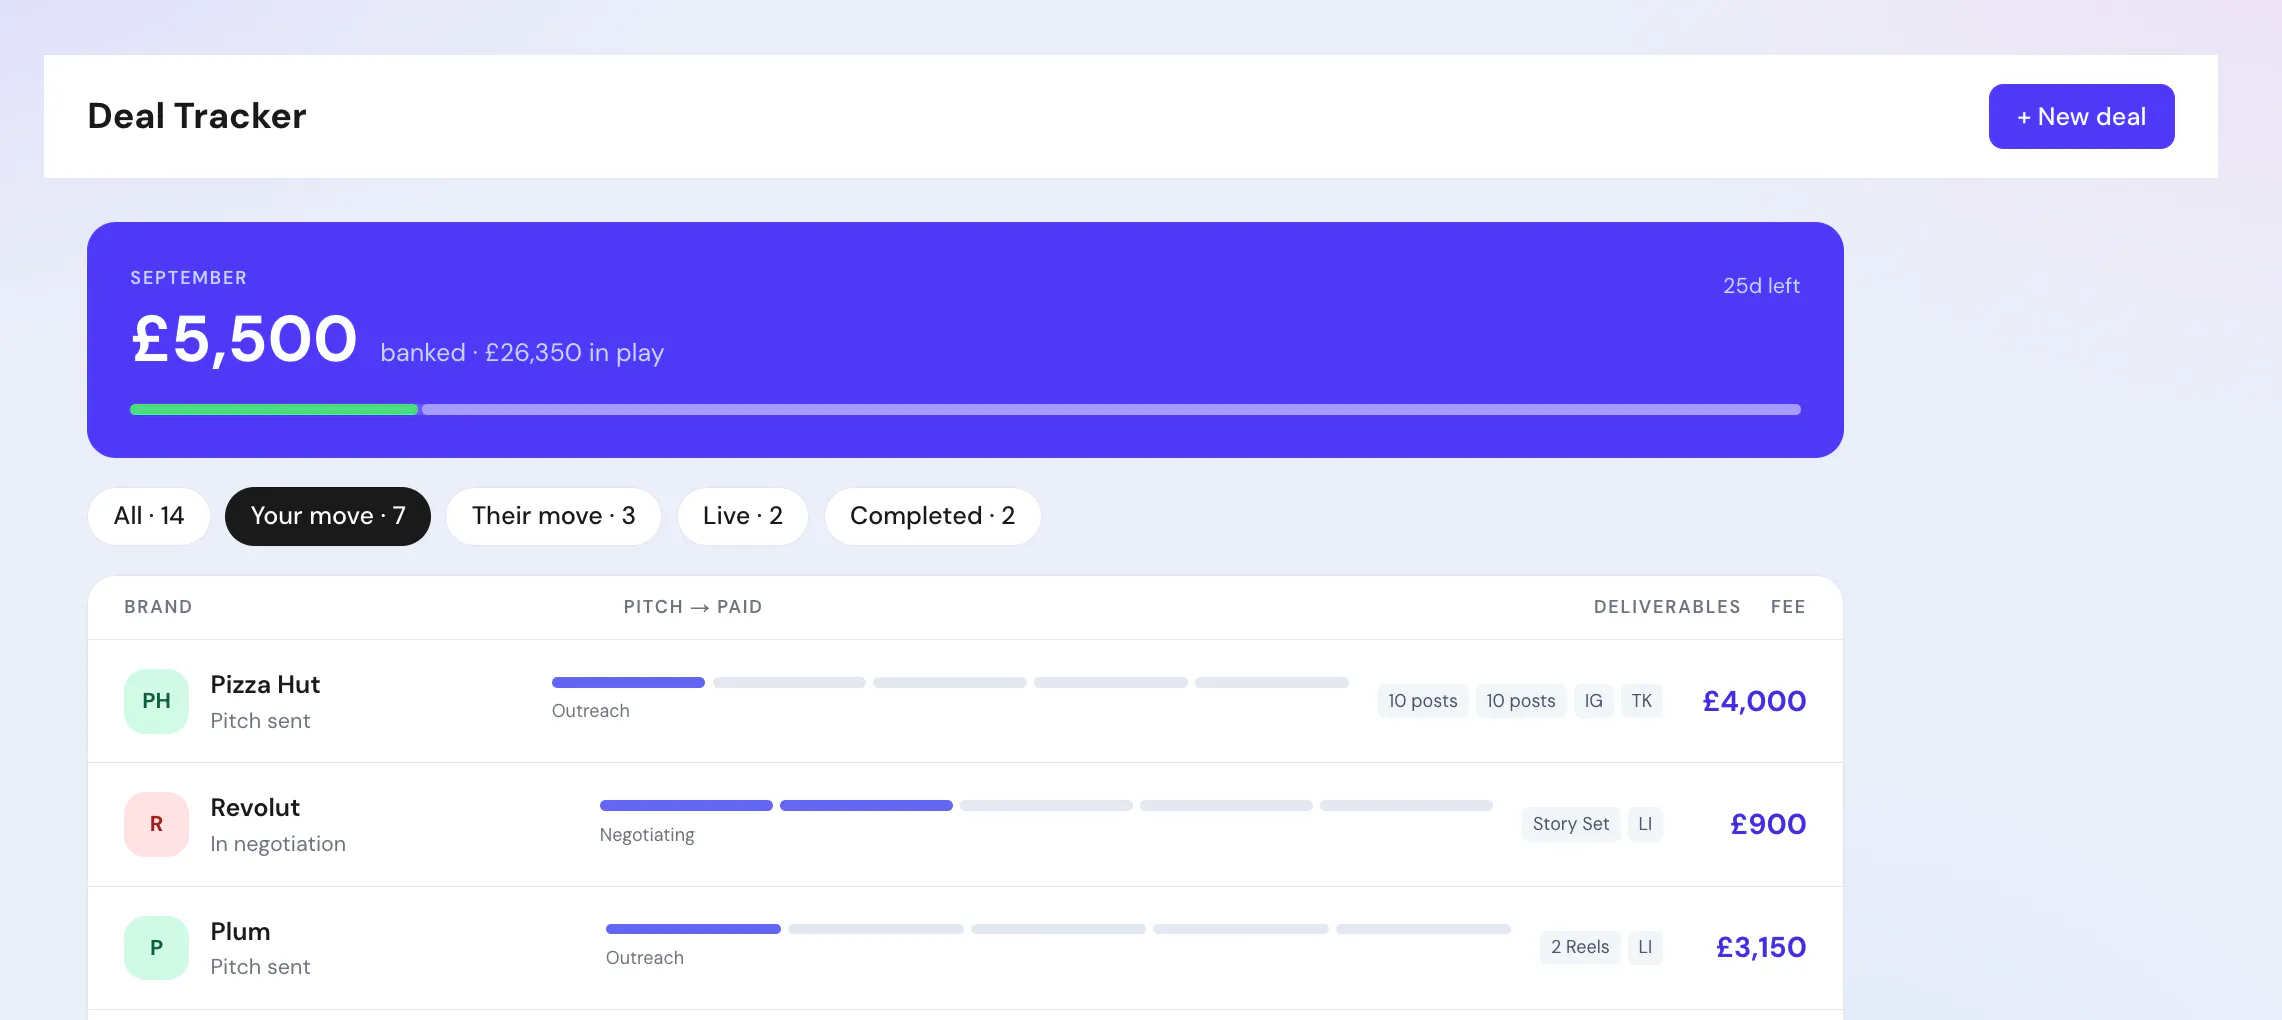Click the FEE column header
Screen dimensions: 2282x1020
(1788, 607)
